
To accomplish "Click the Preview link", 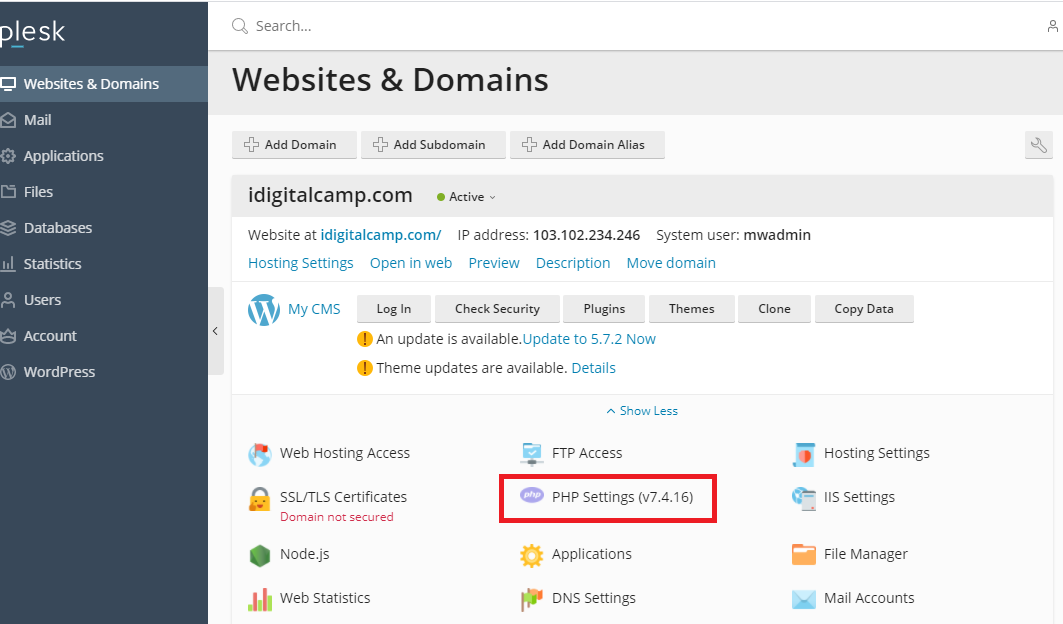I will [494, 263].
